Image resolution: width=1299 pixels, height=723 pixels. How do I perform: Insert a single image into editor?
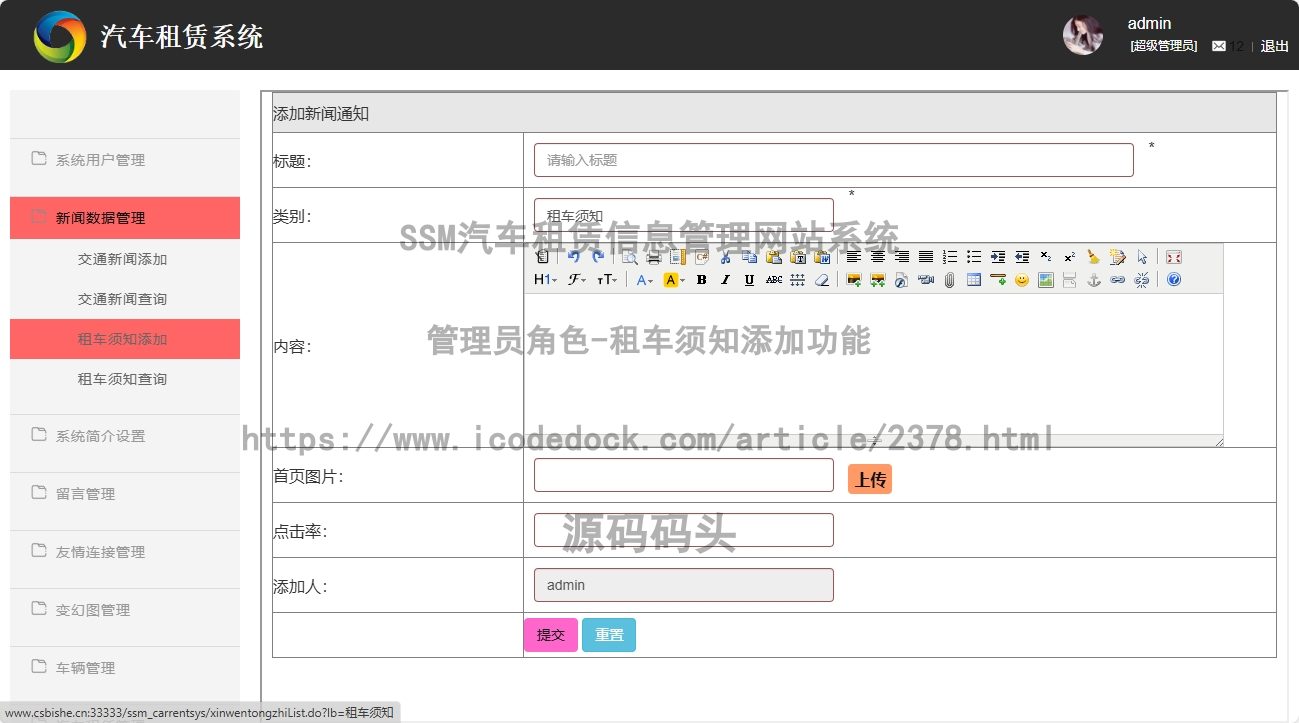coord(853,280)
